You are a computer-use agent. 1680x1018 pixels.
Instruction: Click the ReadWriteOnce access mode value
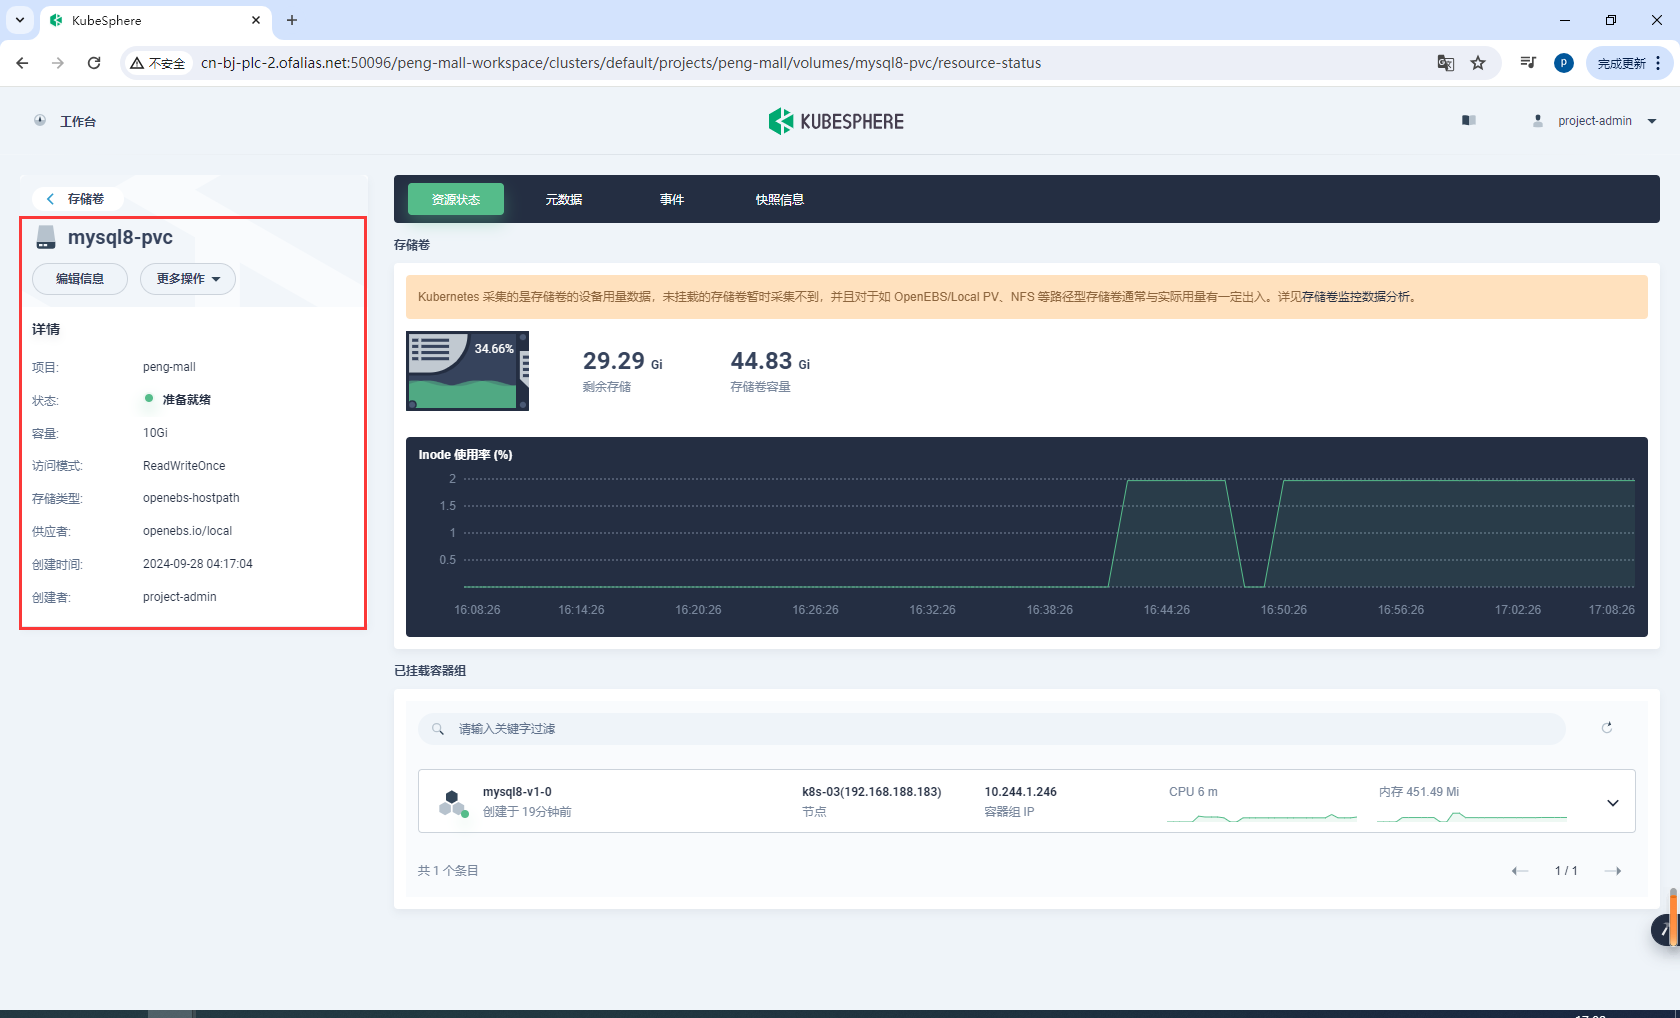click(x=184, y=466)
